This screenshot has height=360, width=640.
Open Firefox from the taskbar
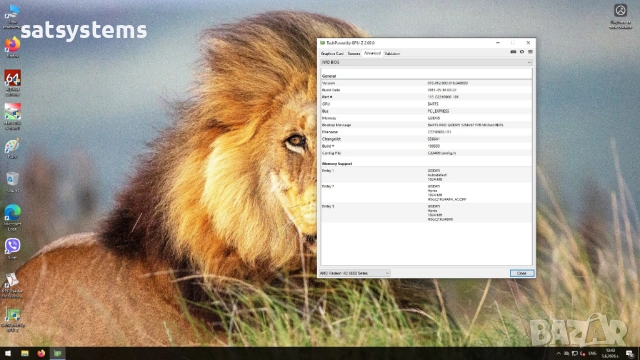[x=41, y=353]
